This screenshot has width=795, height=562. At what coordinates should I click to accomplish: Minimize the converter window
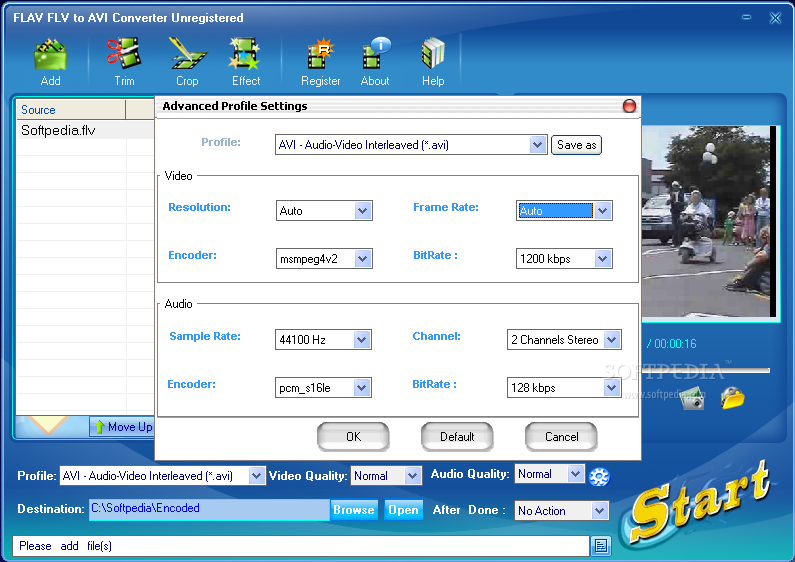pyautogui.click(x=746, y=17)
